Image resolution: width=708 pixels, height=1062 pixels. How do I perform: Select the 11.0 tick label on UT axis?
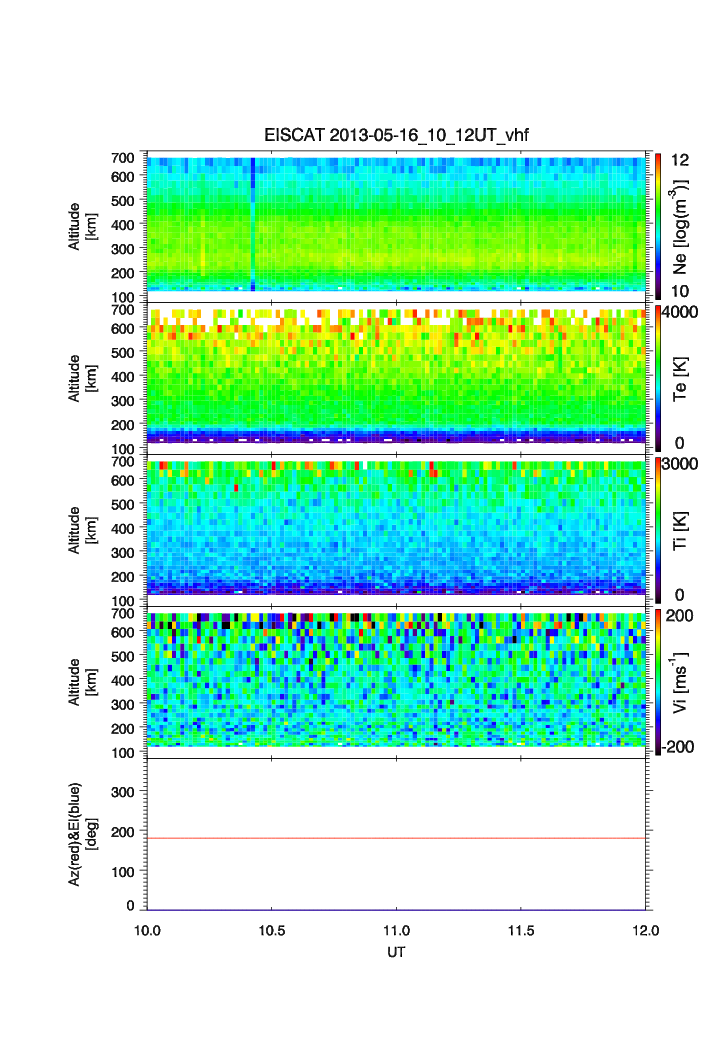tap(397, 931)
